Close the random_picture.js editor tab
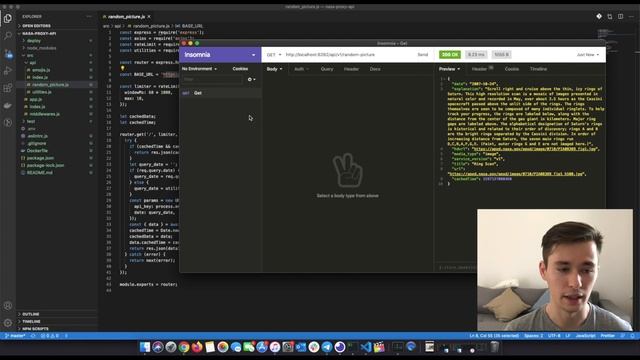Screen dimensions: 640x360 tap(149, 16)
